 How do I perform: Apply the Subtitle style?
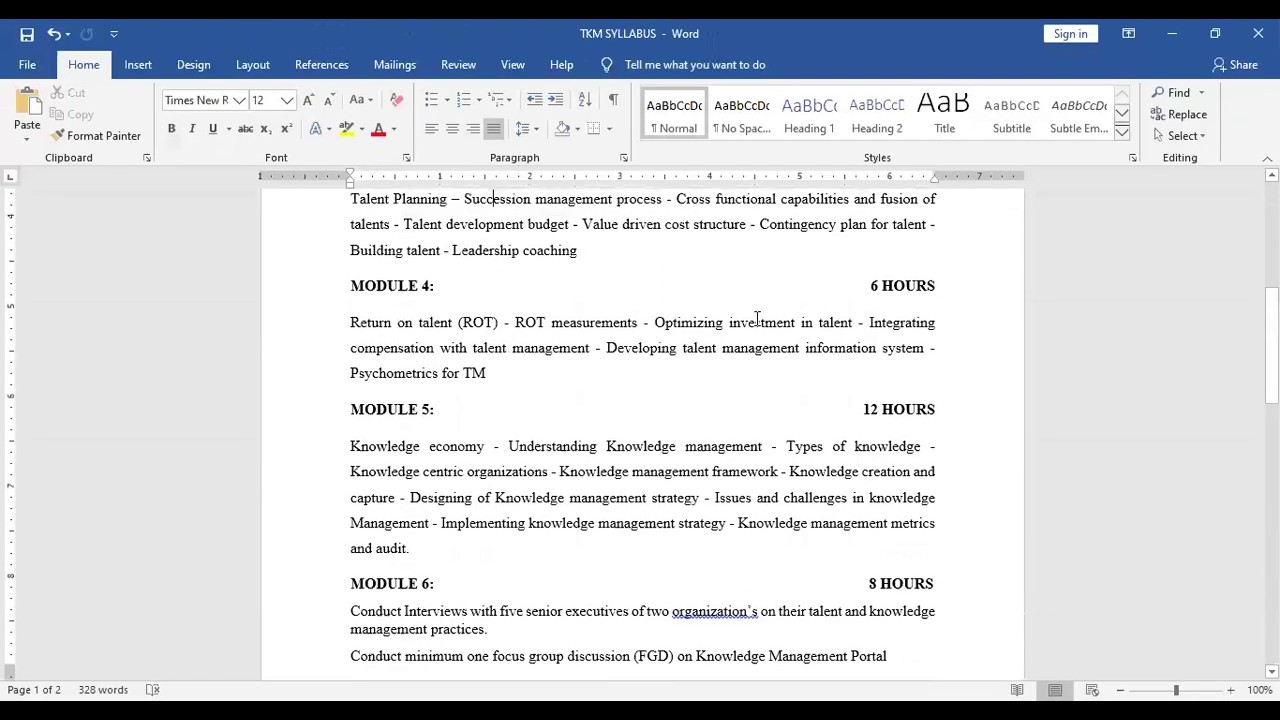(x=1012, y=113)
